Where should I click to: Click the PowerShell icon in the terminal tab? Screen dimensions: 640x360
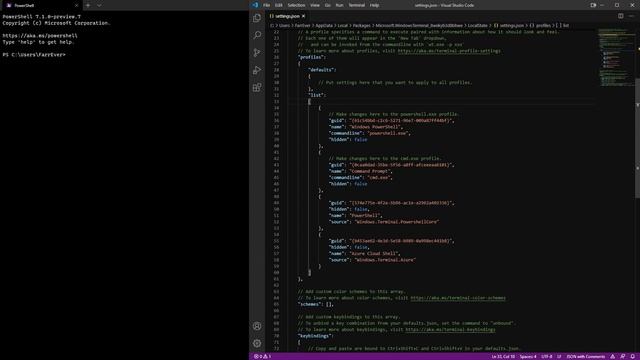[9, 5]
